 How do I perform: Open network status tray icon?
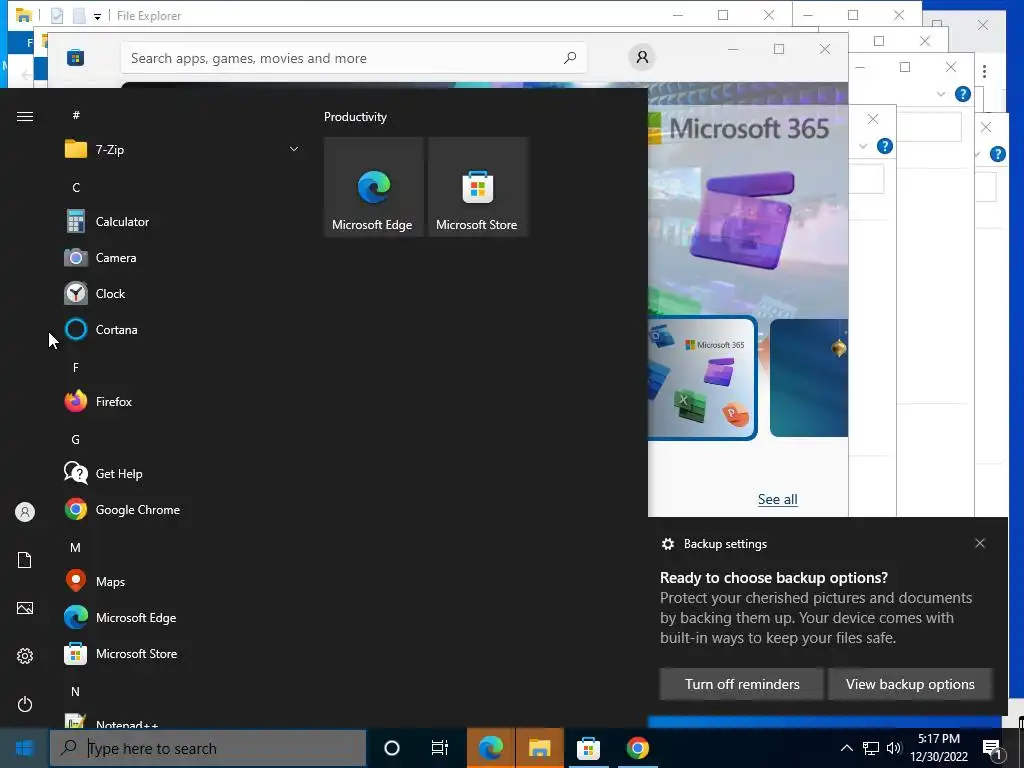pos(871,748)
